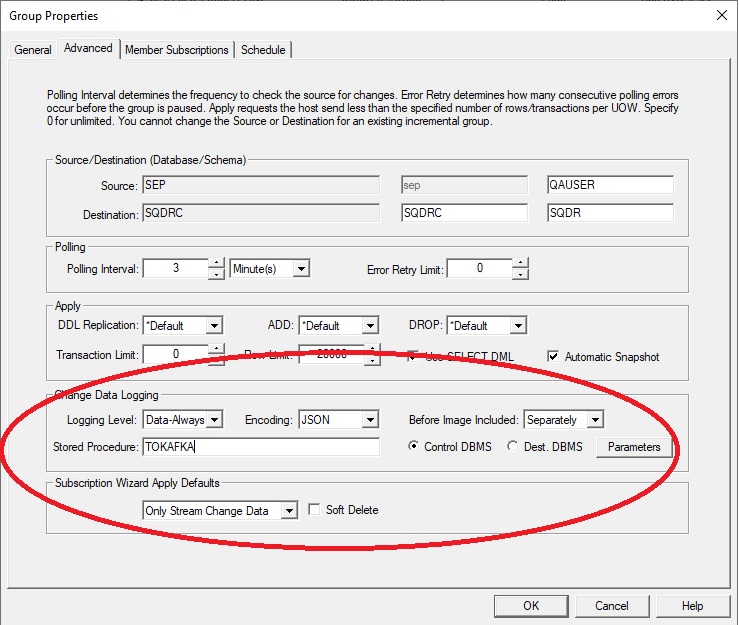The height and width of the screenshot is (625, 739).
Task: Expand the Only Stream Change Data dropdown
Action: pyautogui.click(x=288, y=511)
